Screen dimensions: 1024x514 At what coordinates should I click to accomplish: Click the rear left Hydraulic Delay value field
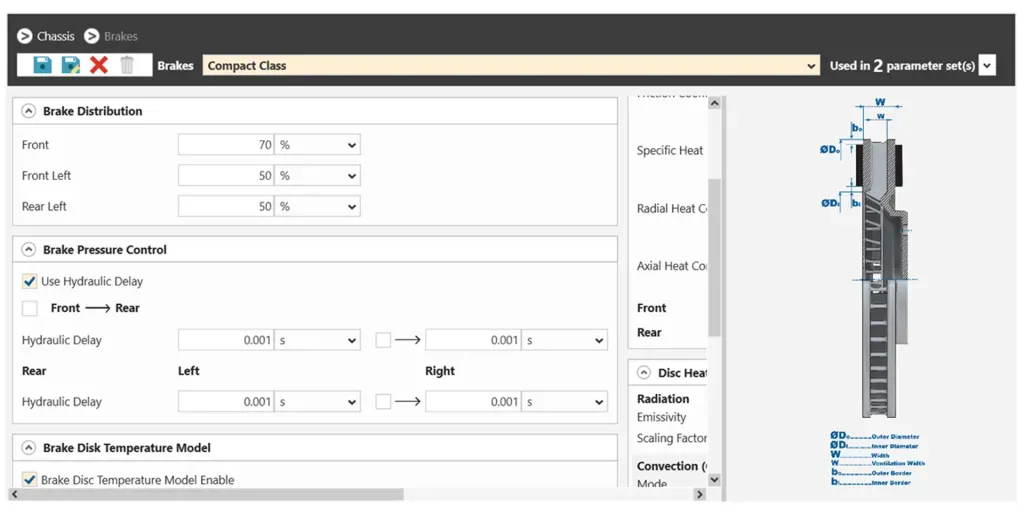click(226, 402)
